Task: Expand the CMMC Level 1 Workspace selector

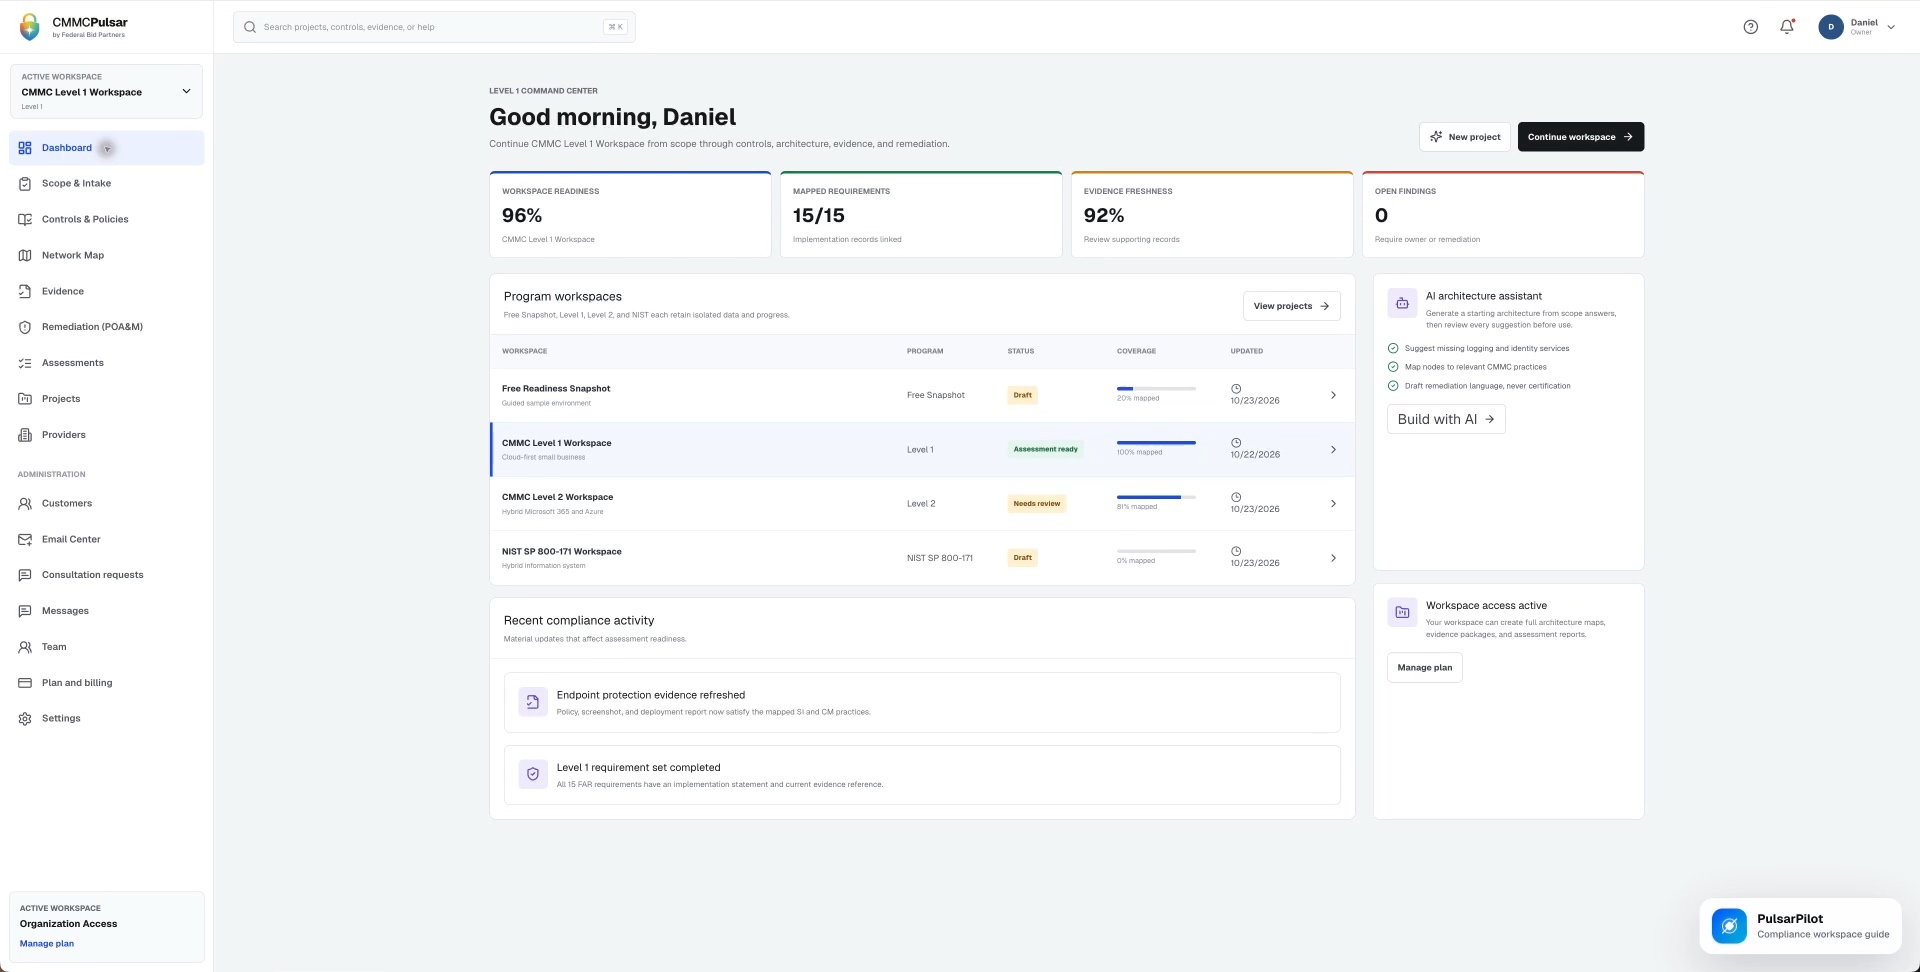Action: pyautogui.click(x=106, y=92)
